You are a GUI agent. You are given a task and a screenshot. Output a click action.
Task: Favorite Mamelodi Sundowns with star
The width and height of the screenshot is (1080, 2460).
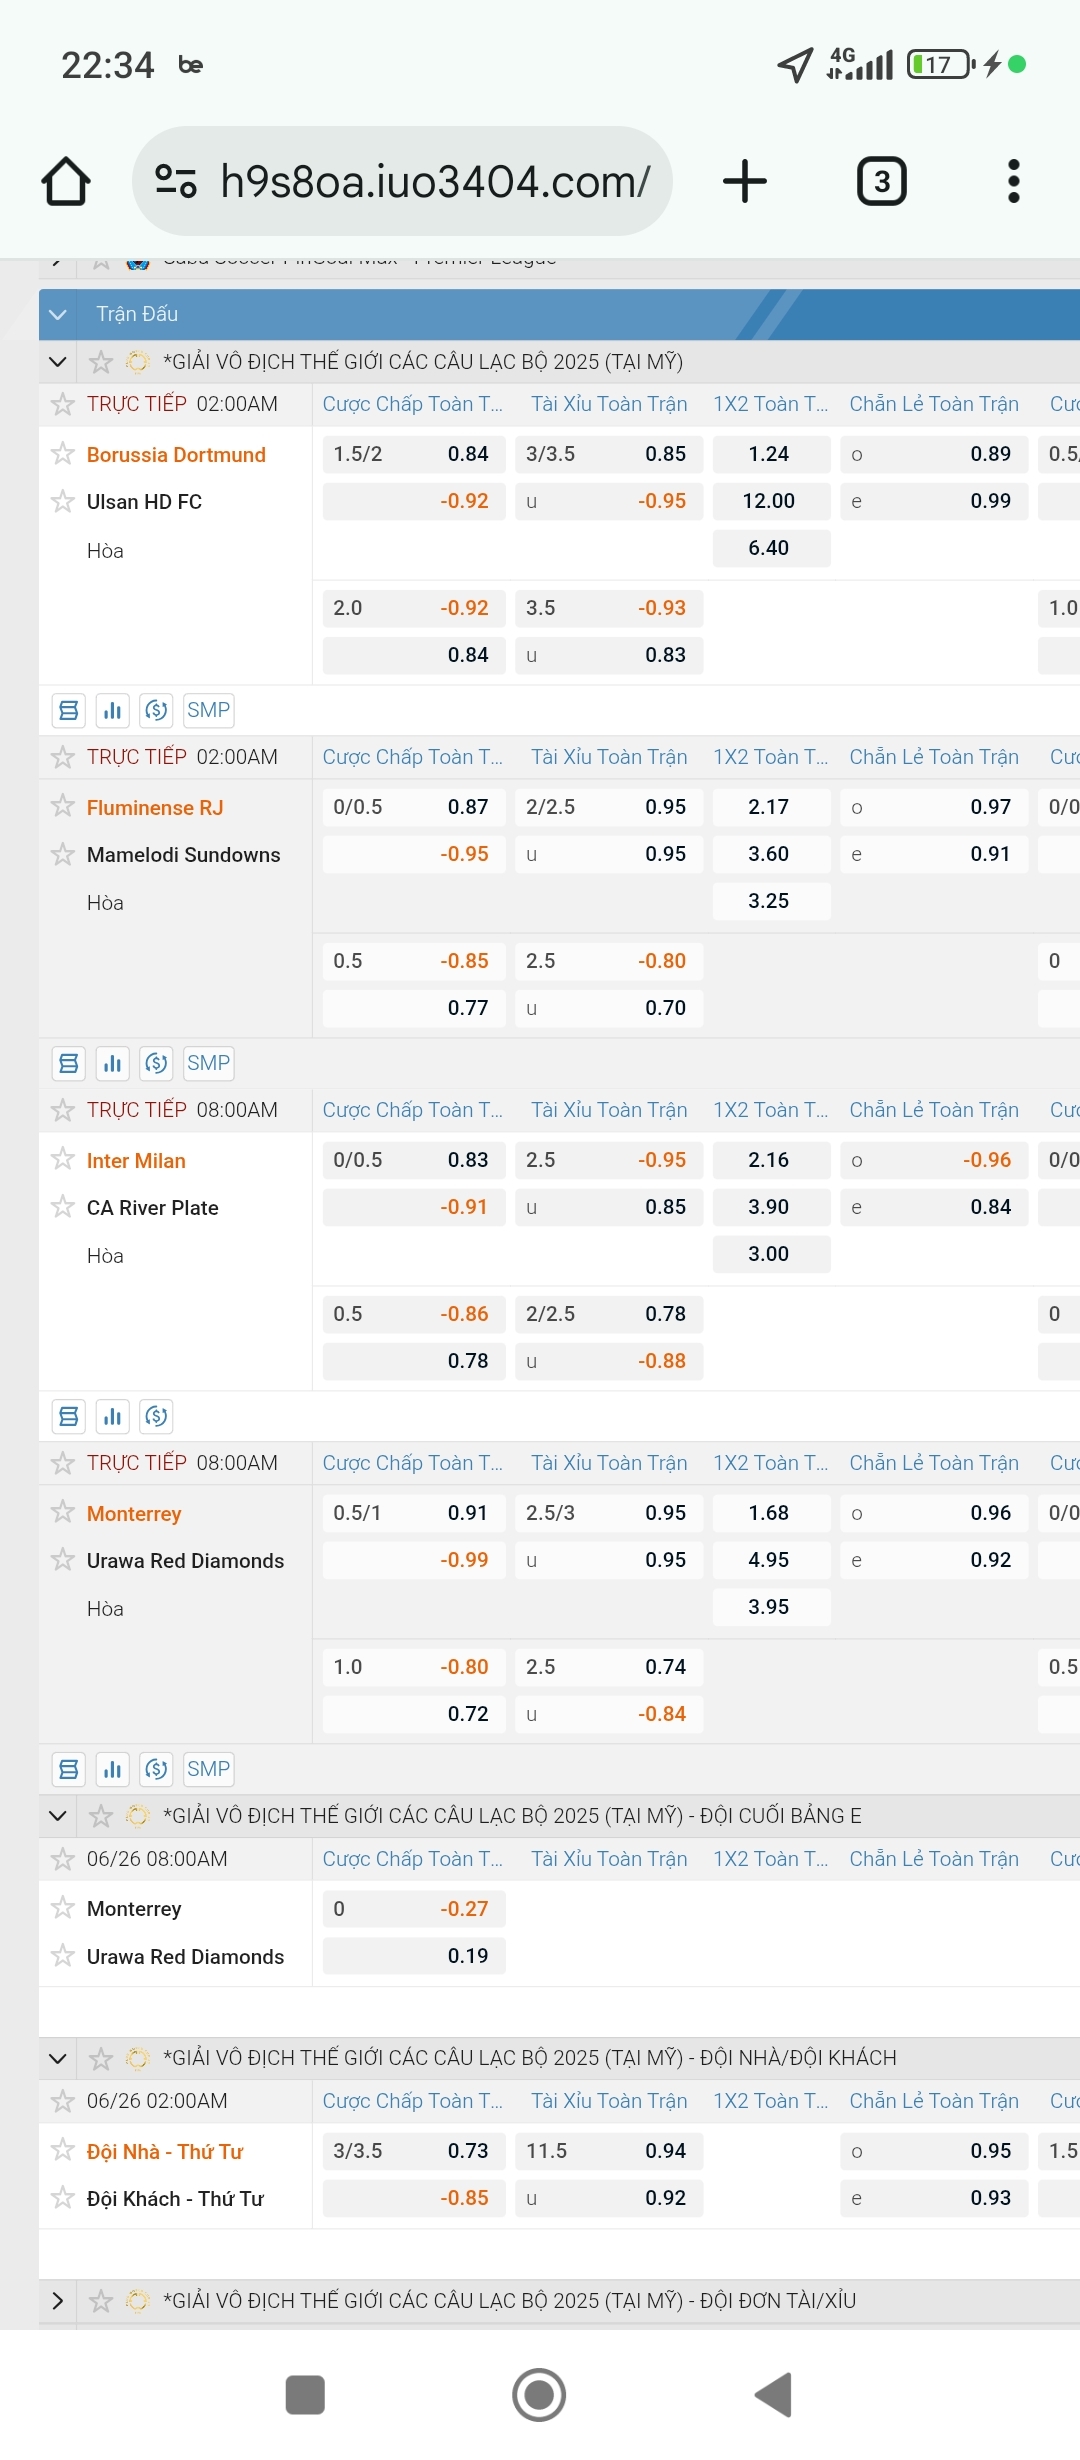click(x=63, y=854)
